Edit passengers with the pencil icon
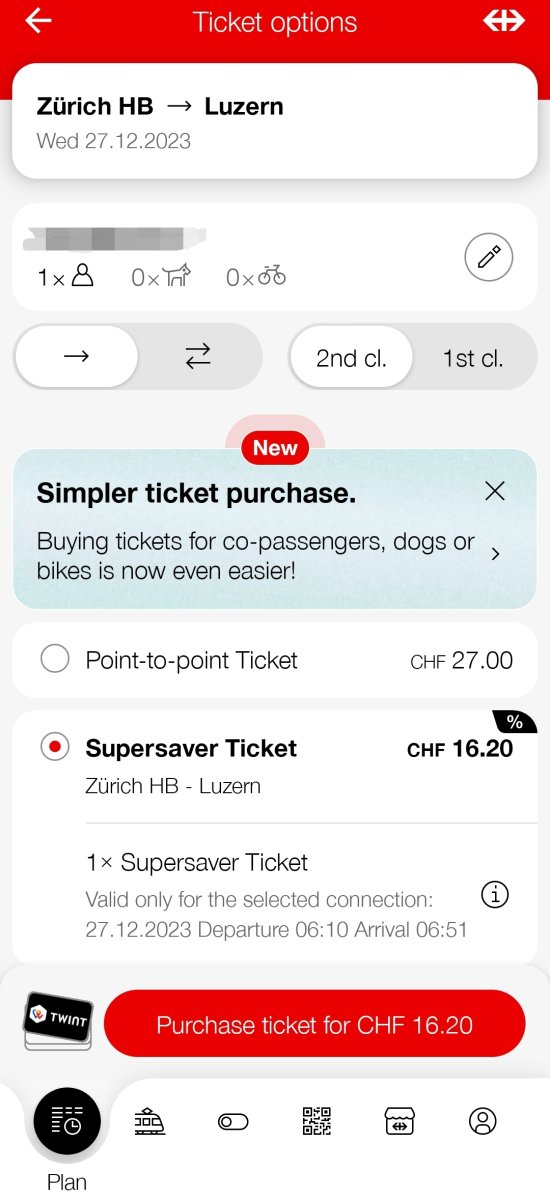This screenshot has width=550, height=1200. (489, 258)
